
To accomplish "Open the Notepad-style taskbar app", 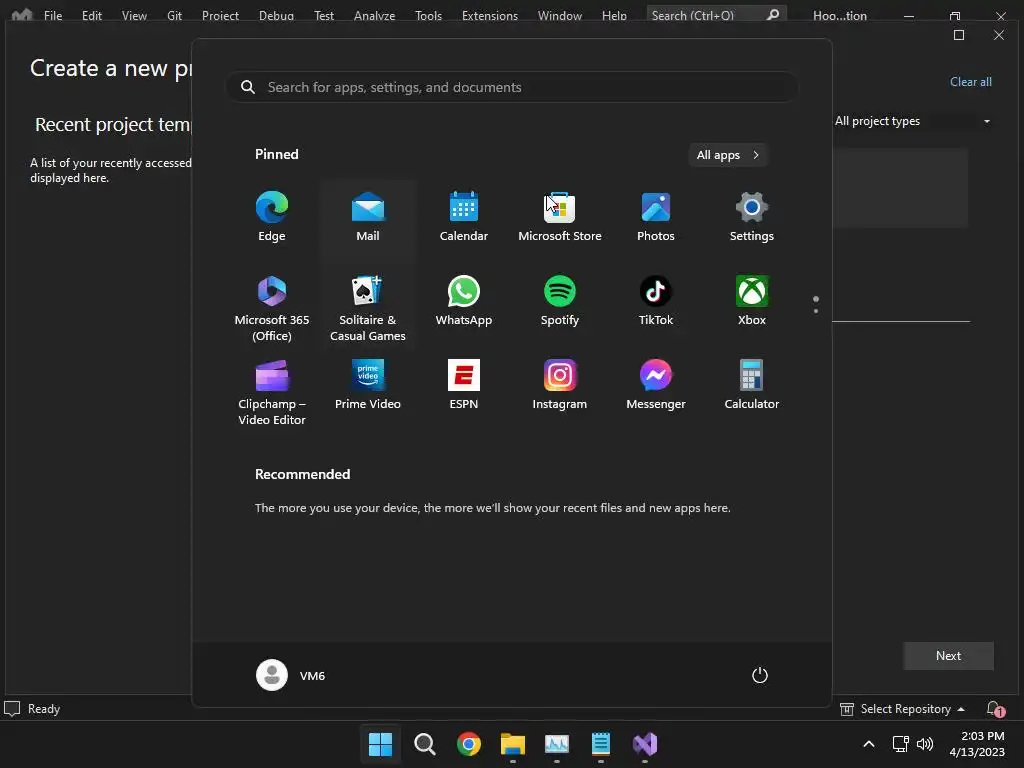I will tap(600, 744).
